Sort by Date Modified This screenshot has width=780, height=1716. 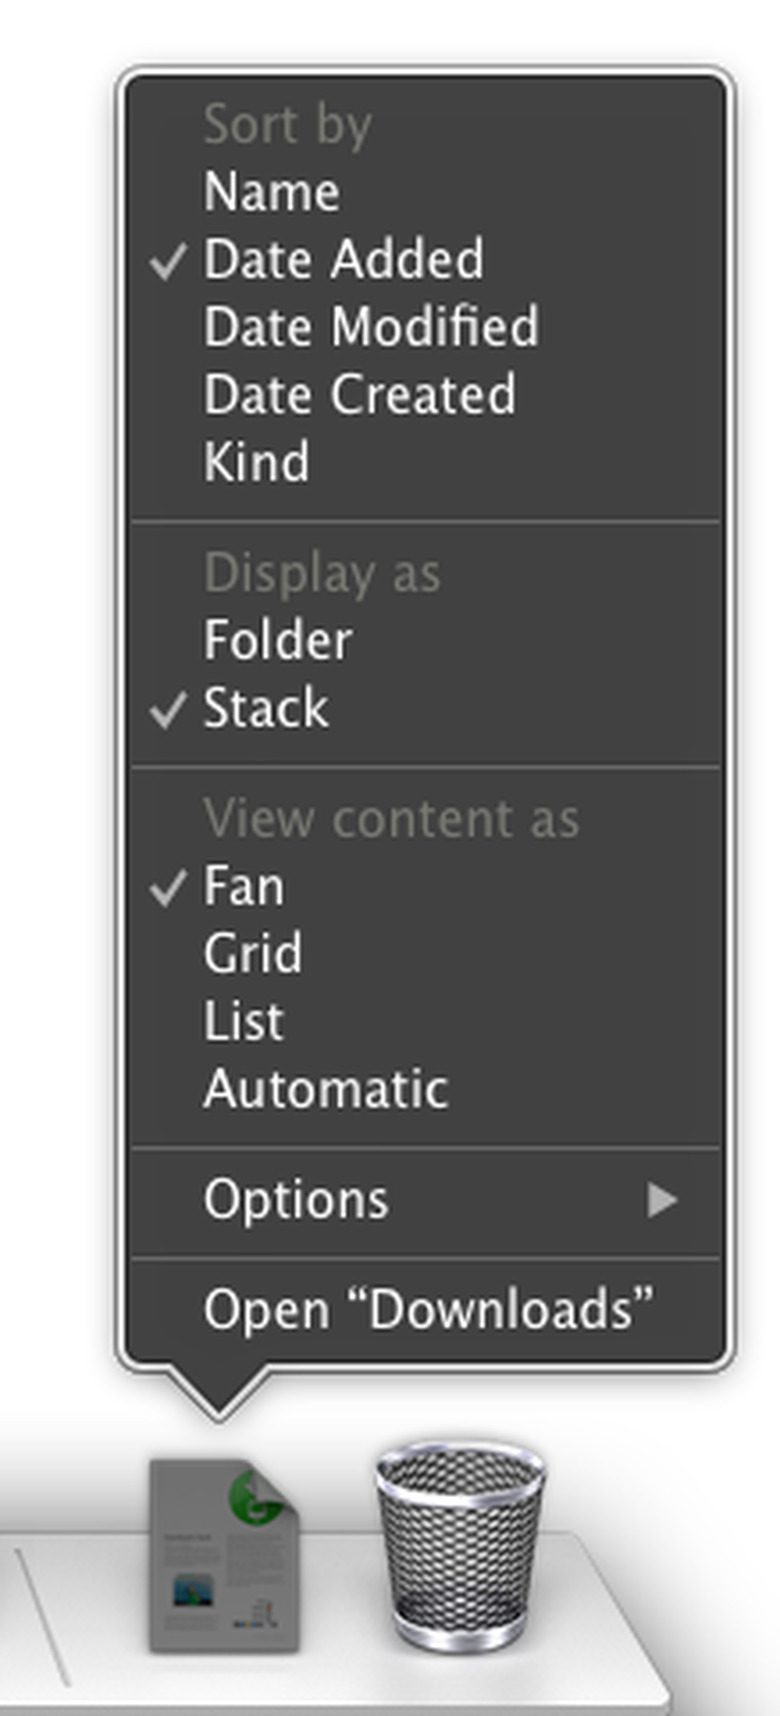[x=371, y=327]
